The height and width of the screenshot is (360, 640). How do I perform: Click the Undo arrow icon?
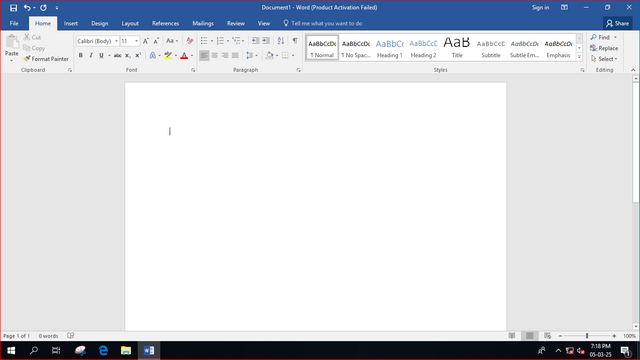(27, 7)
